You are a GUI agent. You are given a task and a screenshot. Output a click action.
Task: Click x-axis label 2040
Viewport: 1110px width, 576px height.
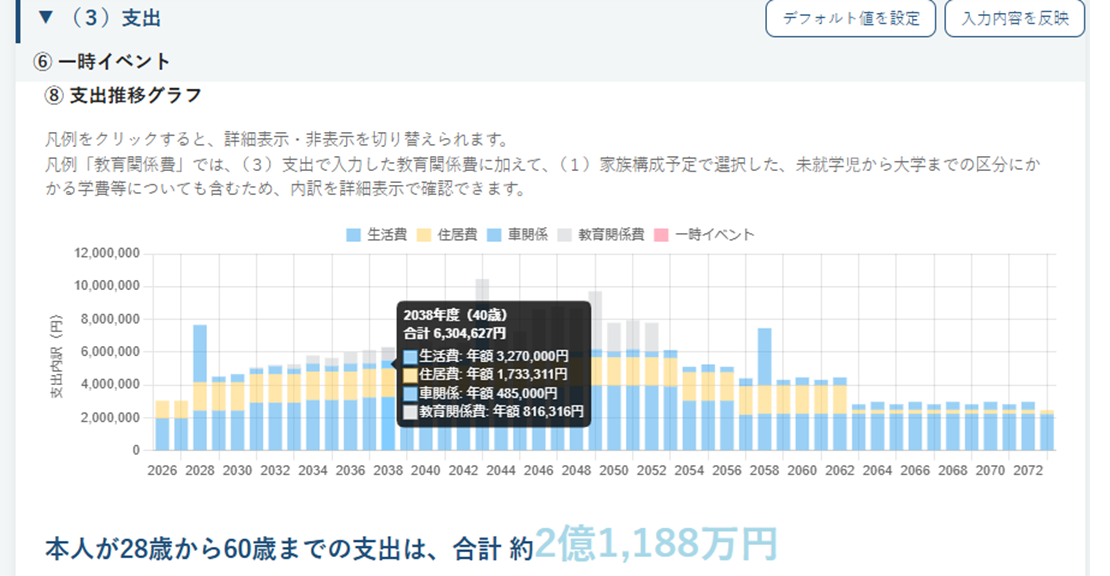point(425,471)
